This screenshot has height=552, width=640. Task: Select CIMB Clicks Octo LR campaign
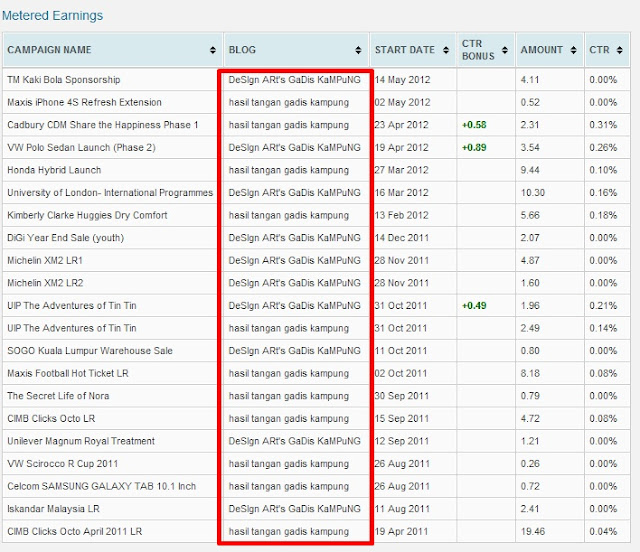pyautogui.click(x=51, y=418)
